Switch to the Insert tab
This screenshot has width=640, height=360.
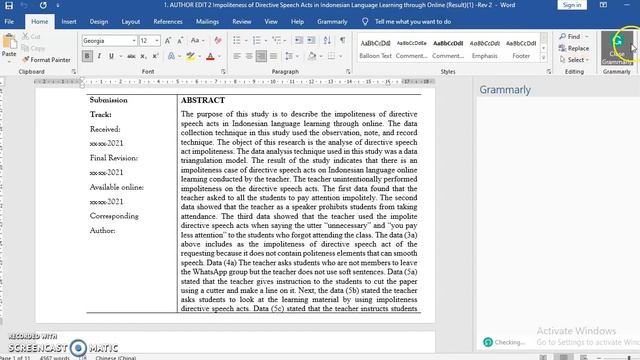pos(69,22)
